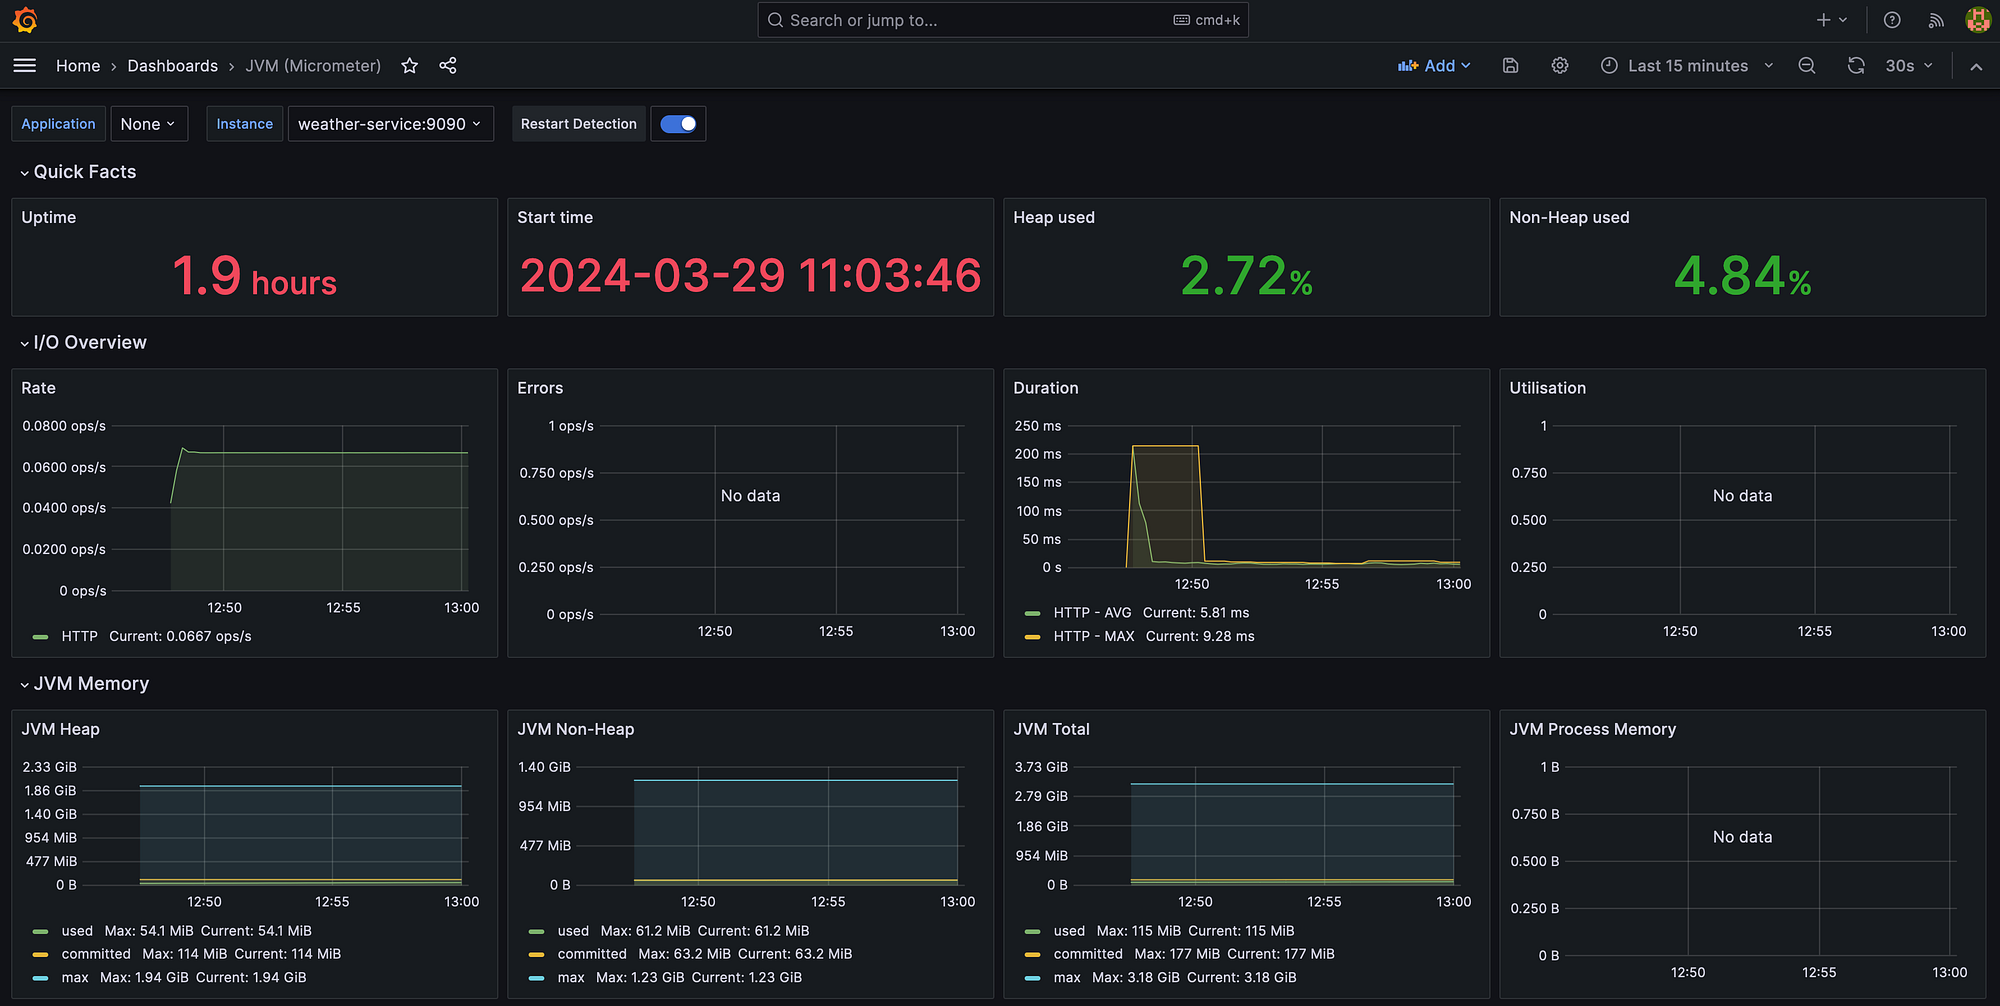Open the Last 15 minutes time picker
Screen dimensions: 2000x1006
coord(1687,66)
